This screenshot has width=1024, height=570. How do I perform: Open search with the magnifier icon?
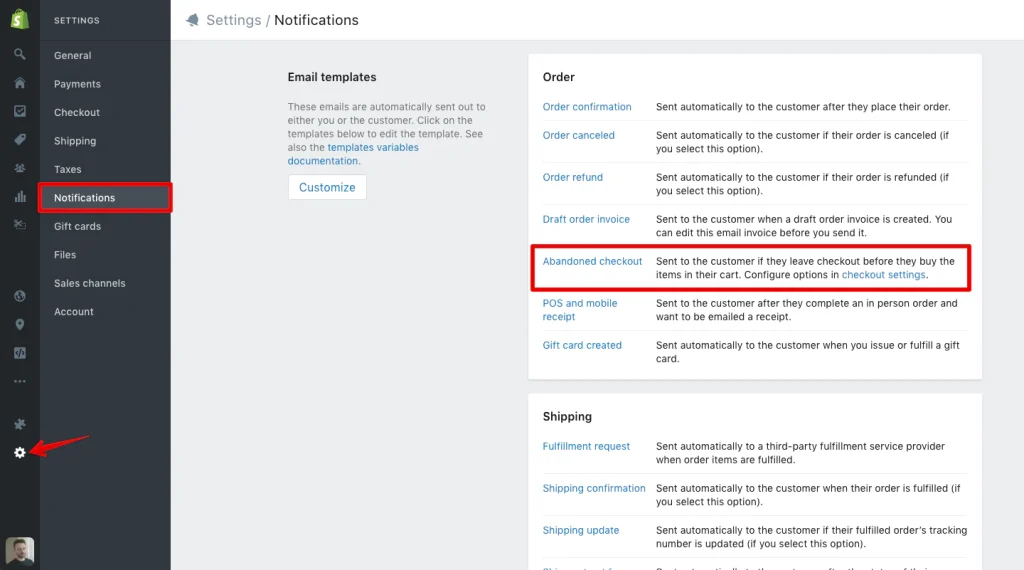pos(20,54)
